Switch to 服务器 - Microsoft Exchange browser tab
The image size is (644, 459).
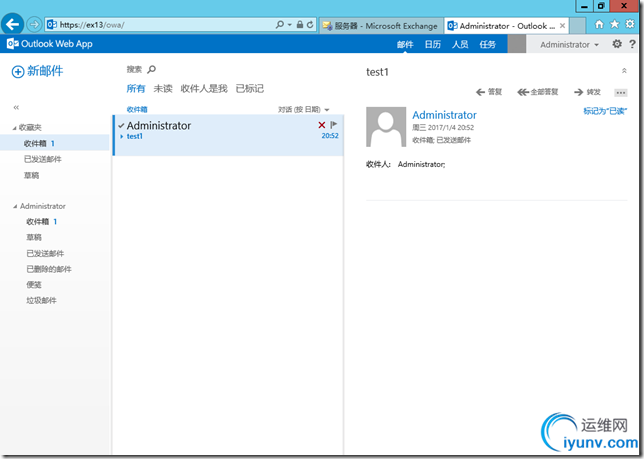click(381, 26)
